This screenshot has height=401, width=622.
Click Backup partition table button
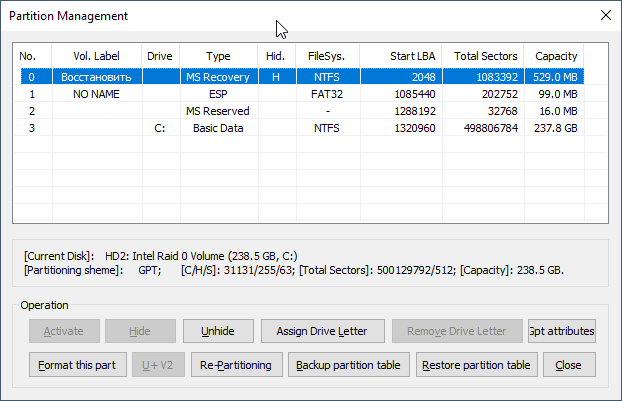349,365
